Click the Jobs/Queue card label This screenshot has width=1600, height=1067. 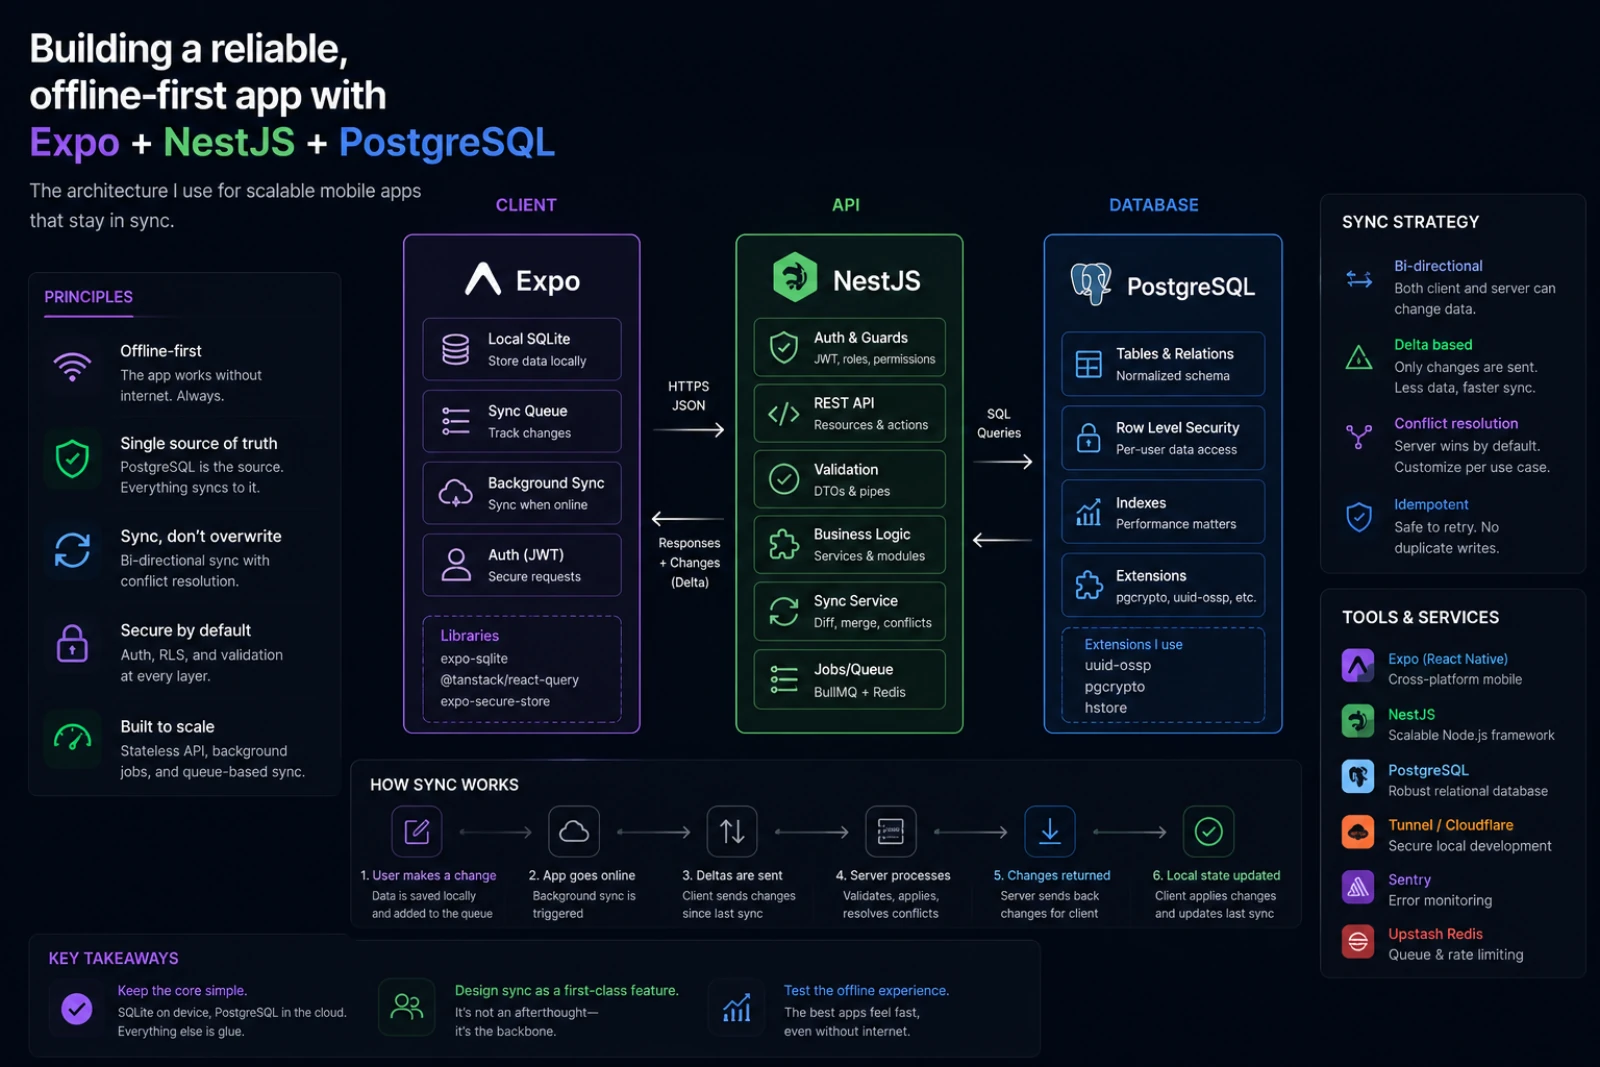853,669
